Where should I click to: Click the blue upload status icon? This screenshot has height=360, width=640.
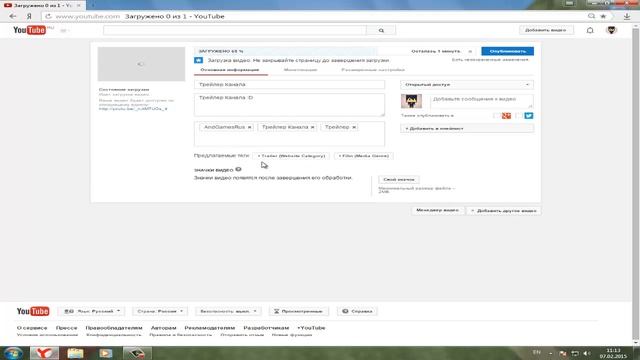(x=198, y=60)
